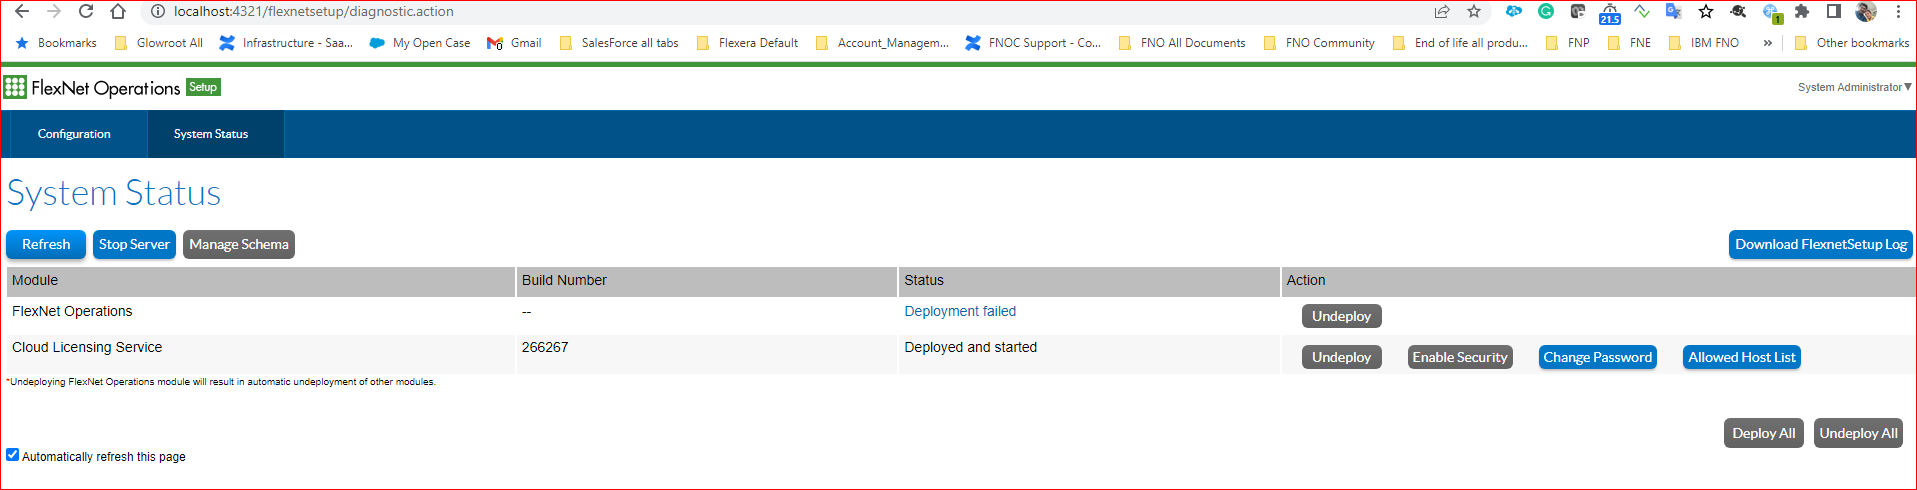Open the Allowed Host List
Viewport: 1917px width, 490px height.
(1741, 357)
